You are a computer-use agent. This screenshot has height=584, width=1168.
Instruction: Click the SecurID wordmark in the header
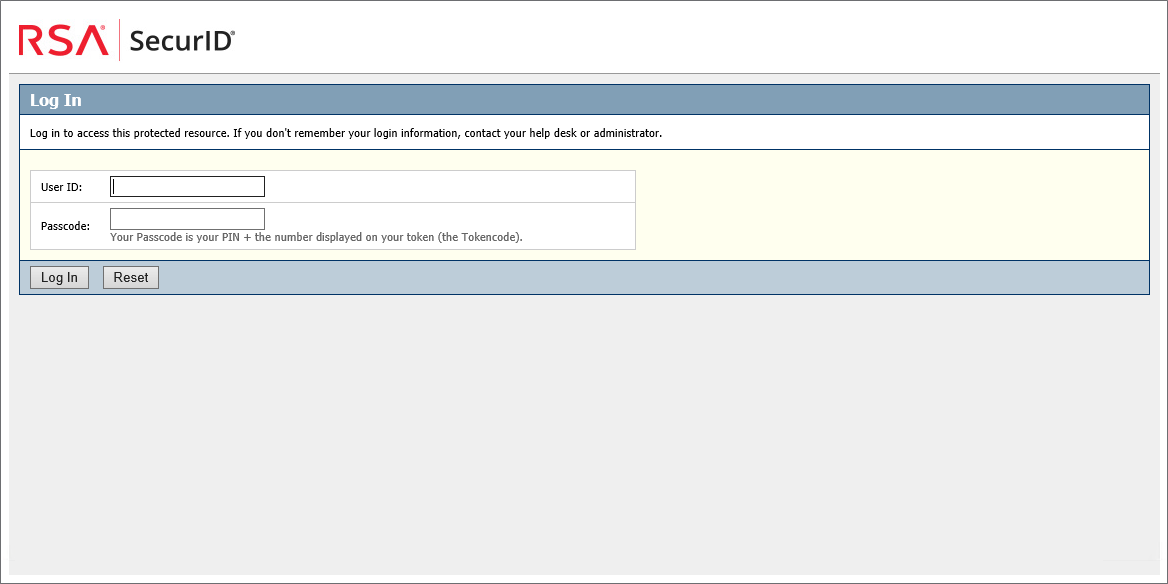pyautogui.click(x=182, y=41)
